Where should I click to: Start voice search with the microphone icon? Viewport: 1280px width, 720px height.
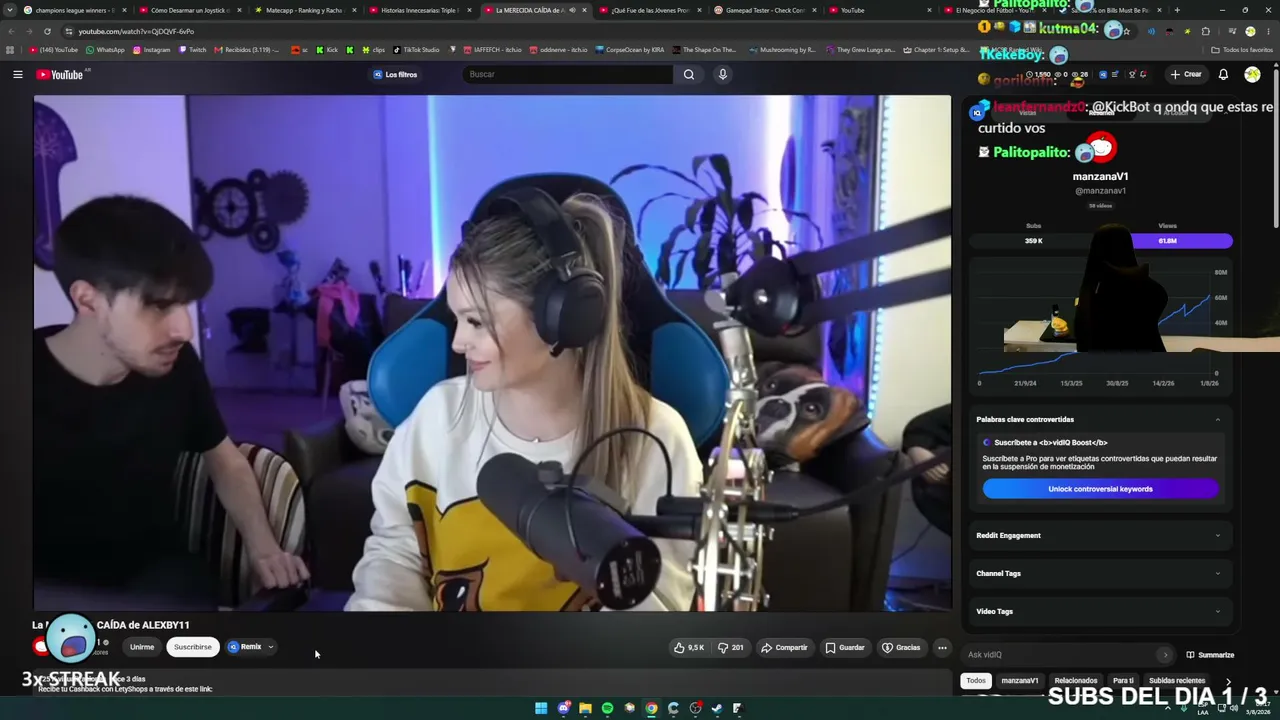[722, 74]
